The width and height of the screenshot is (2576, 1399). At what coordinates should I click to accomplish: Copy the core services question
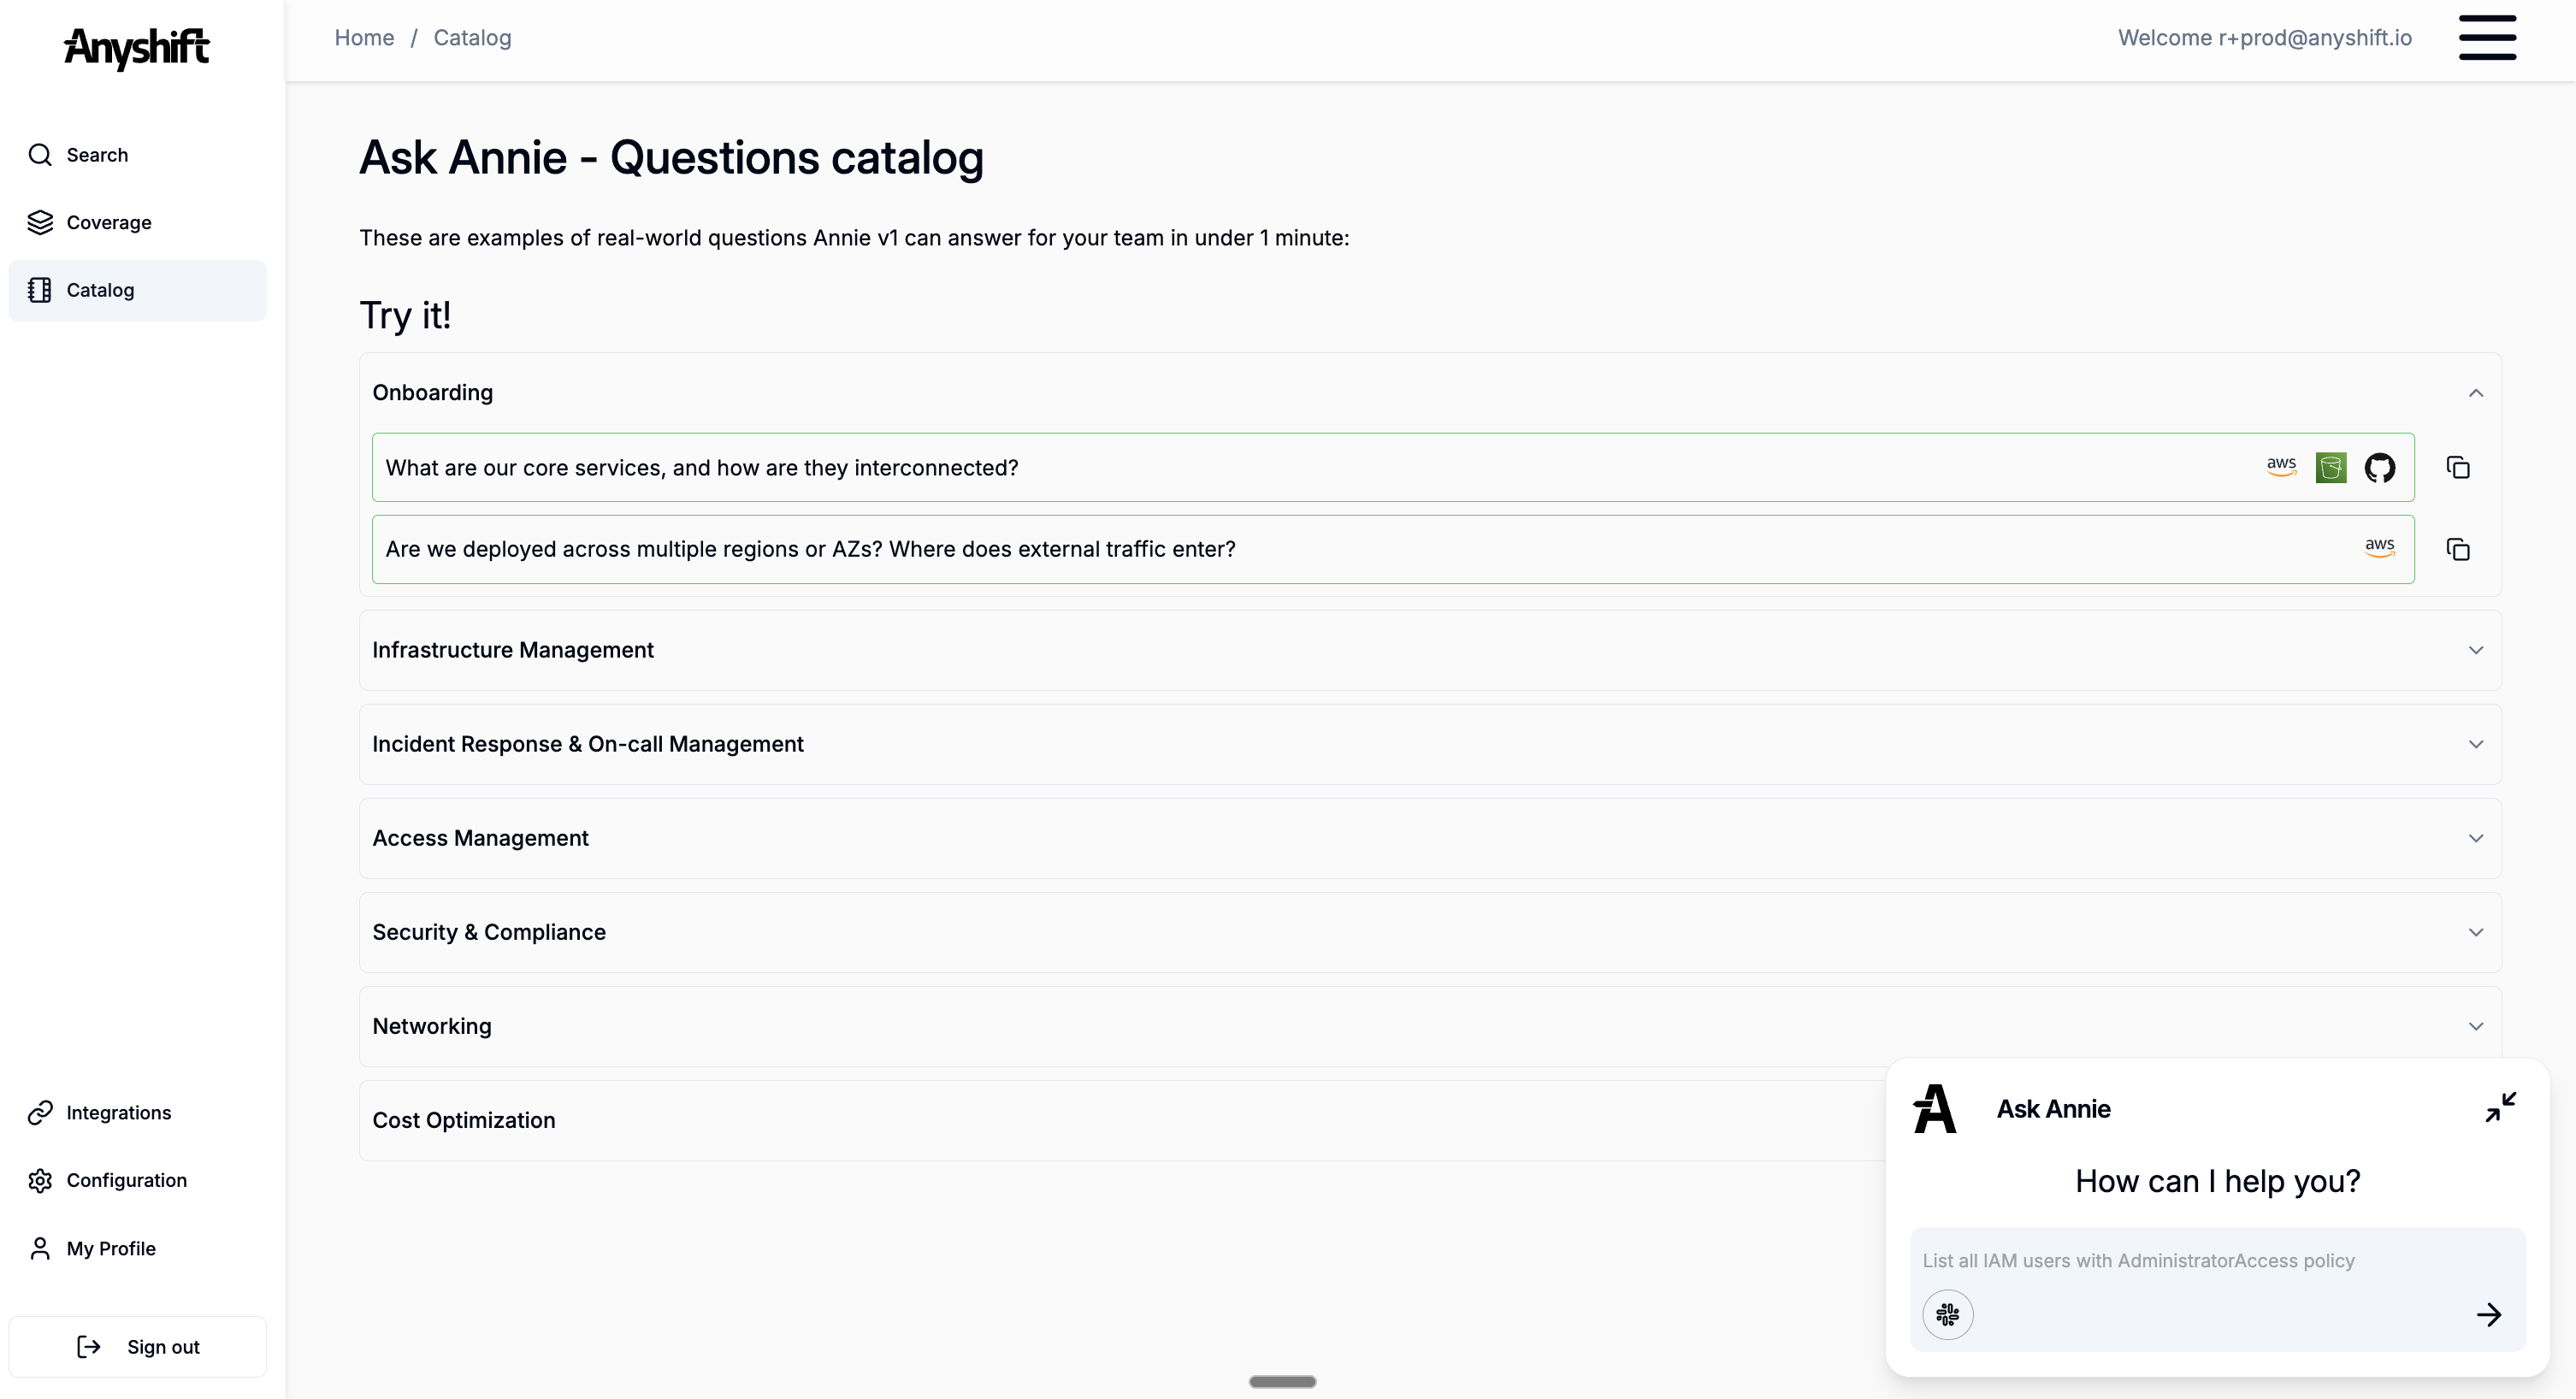click(2457, 467)
